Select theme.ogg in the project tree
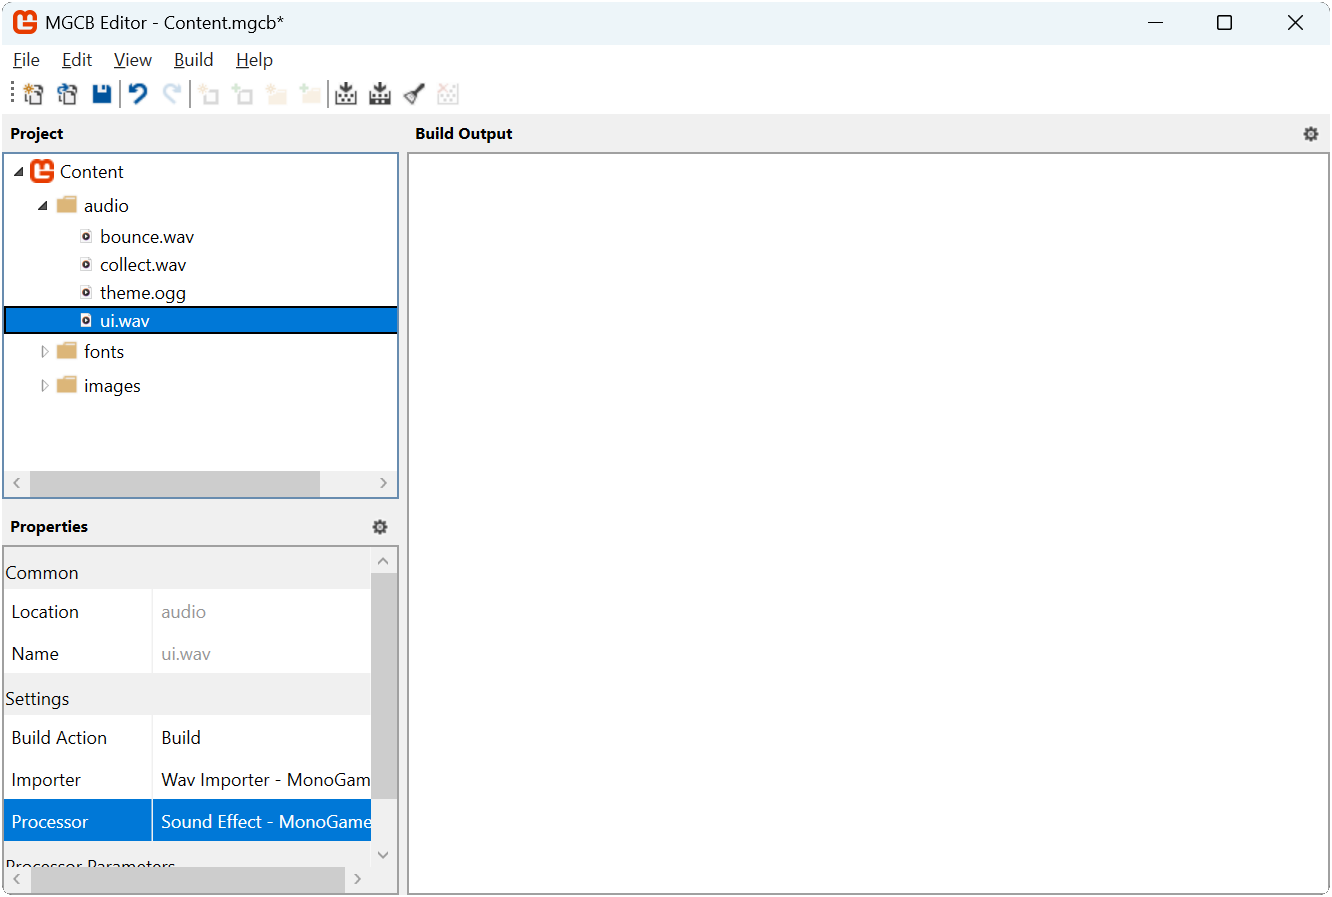Viewport: 1332px width, 897px height. click(x=143, y=292)
